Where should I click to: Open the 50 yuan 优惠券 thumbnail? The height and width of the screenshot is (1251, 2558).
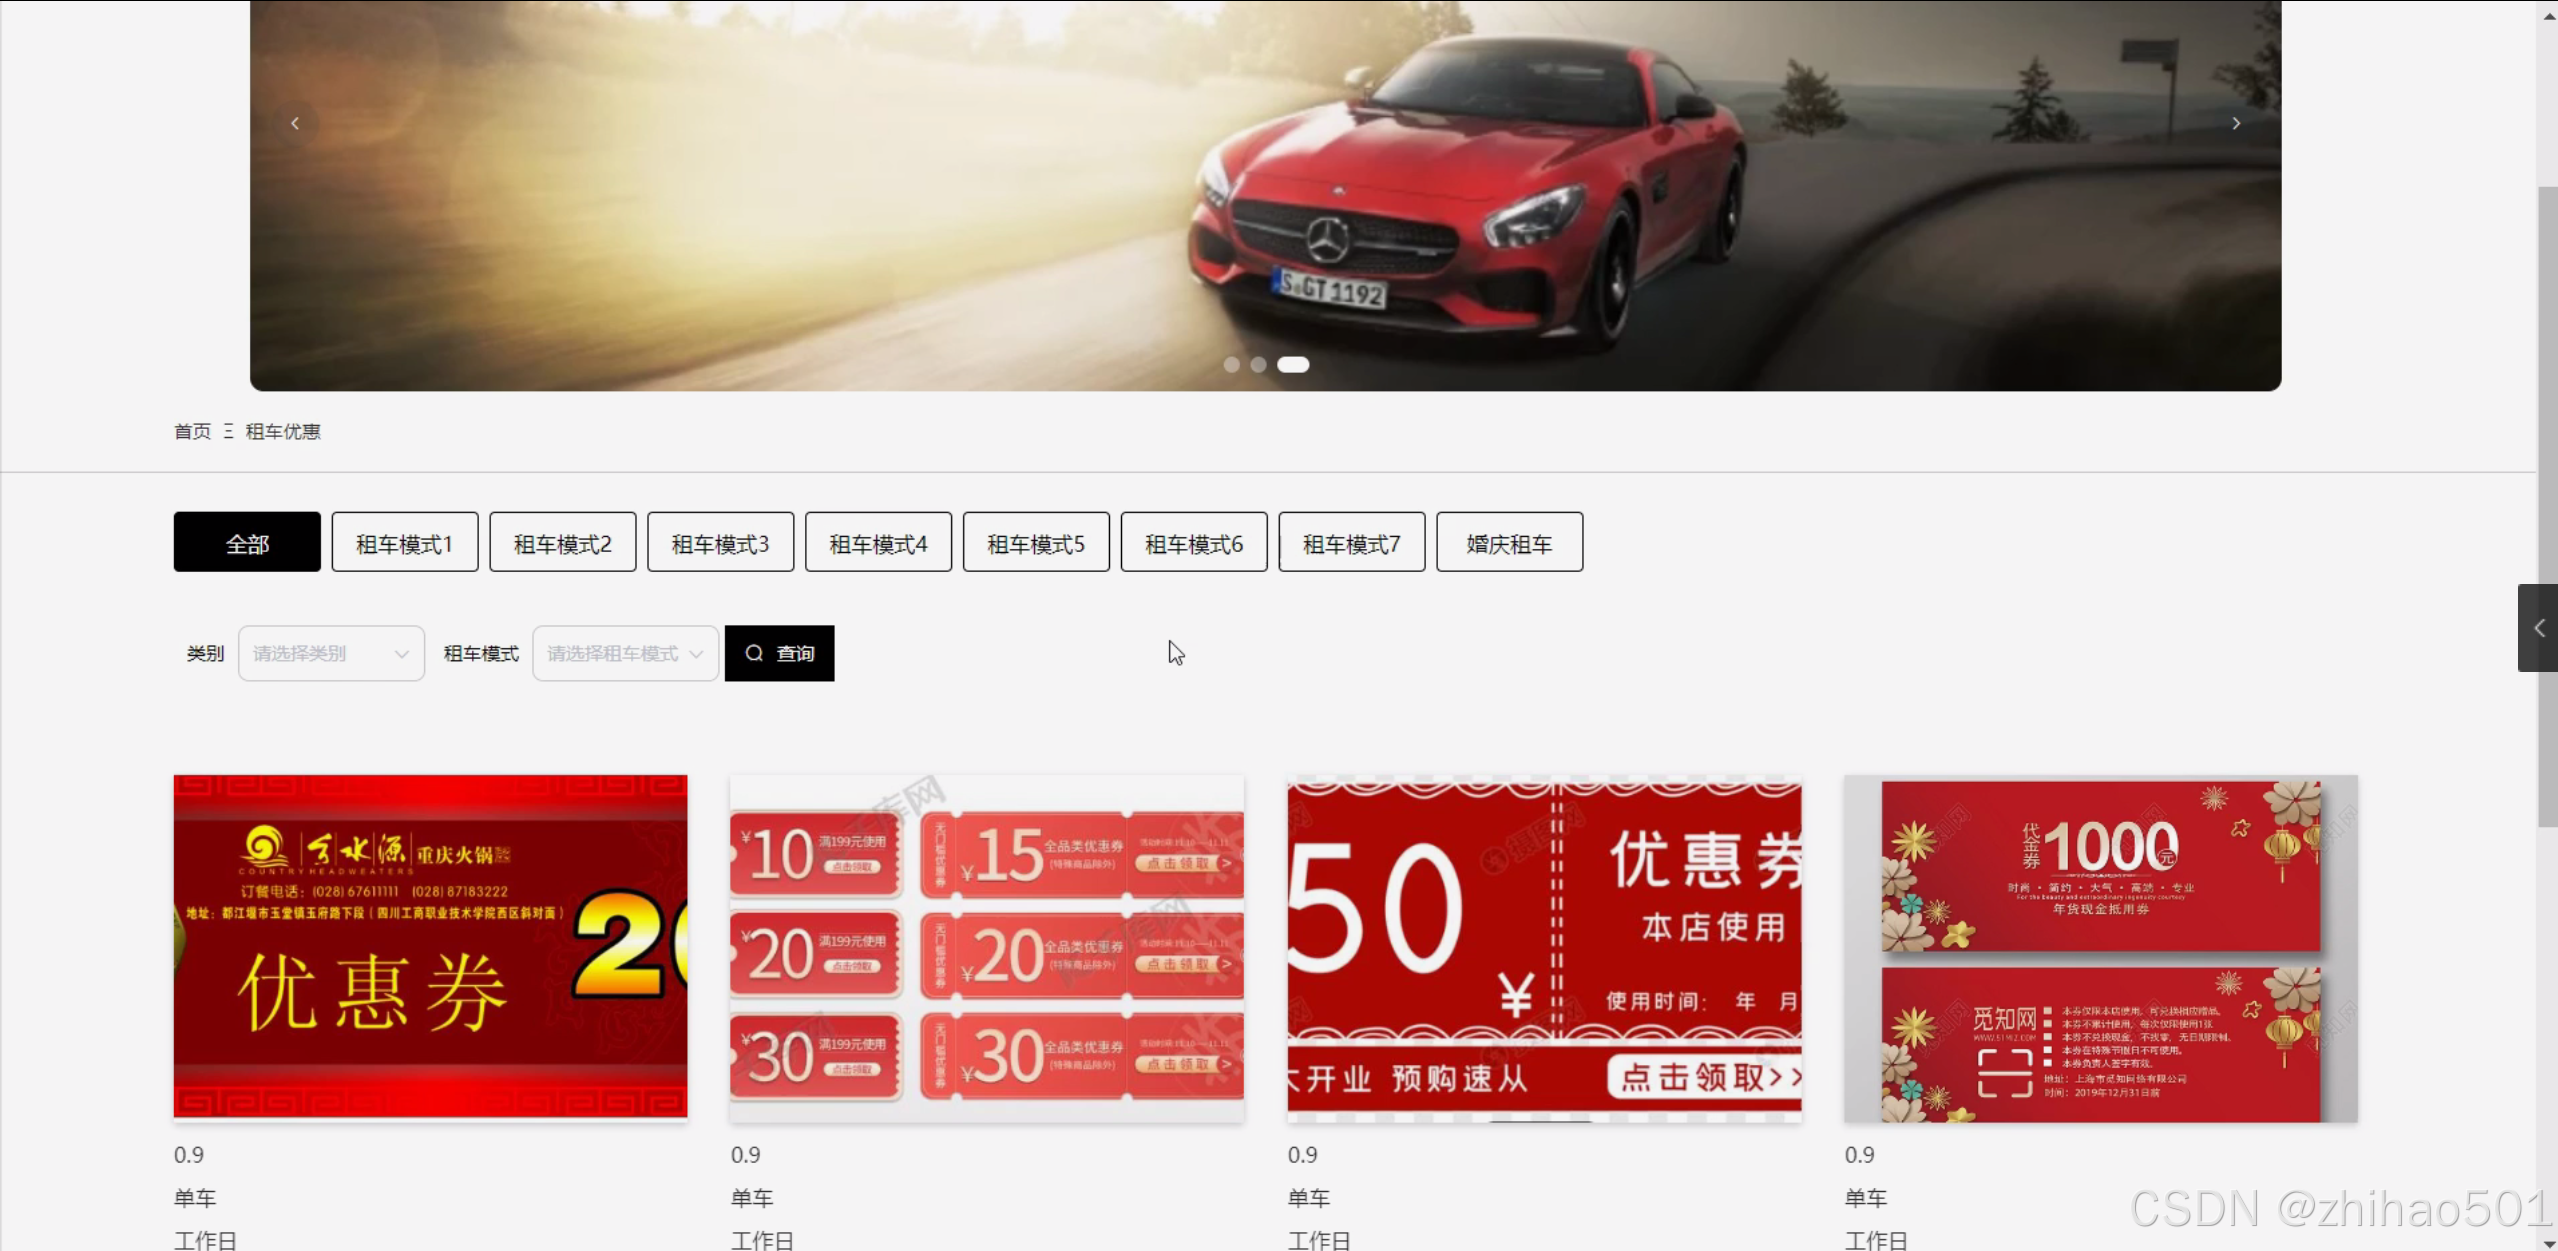pyautogui.click(x=1544, y=946)
